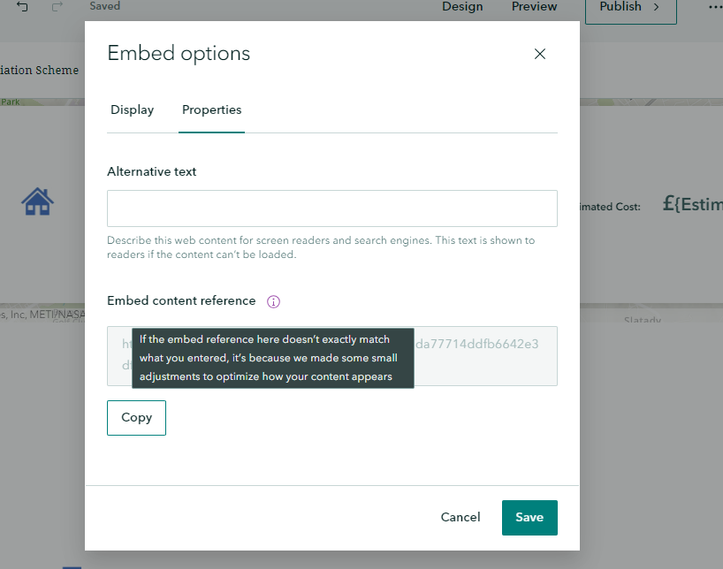Switch to the Design view

coord(462,6)
